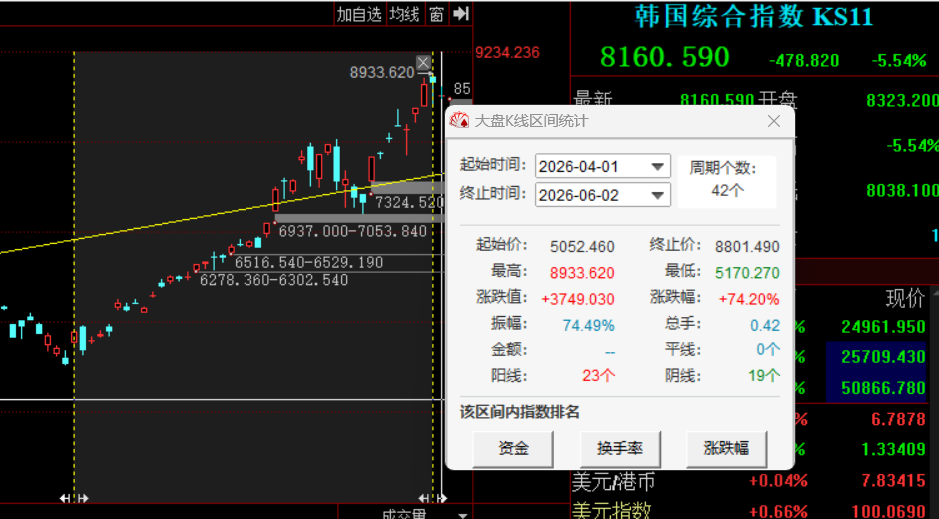The width and height of the screenshot is (939, 519).
Task: Click the 6937.000-7053.840 gap label
Action: (352, 231)
